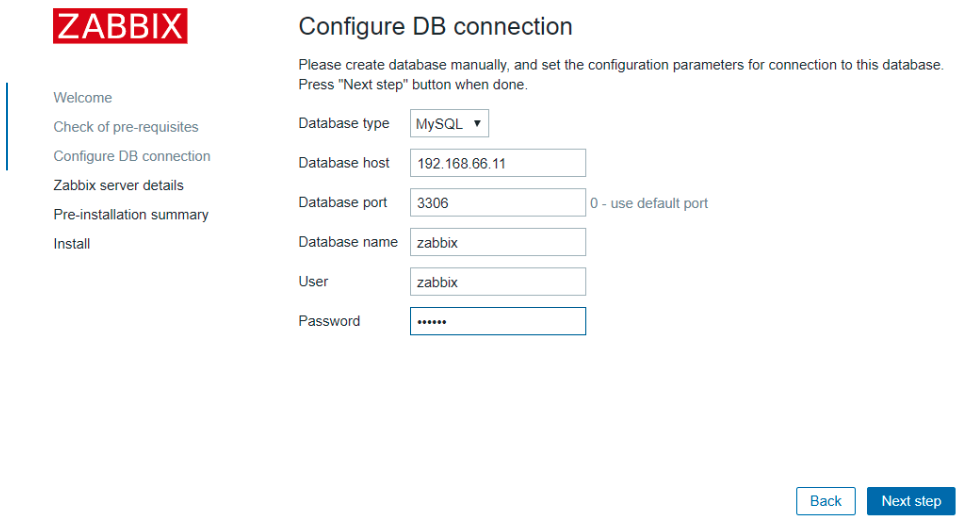Click the Password label text
Viewport: 975px width, 525px height.
329,321
